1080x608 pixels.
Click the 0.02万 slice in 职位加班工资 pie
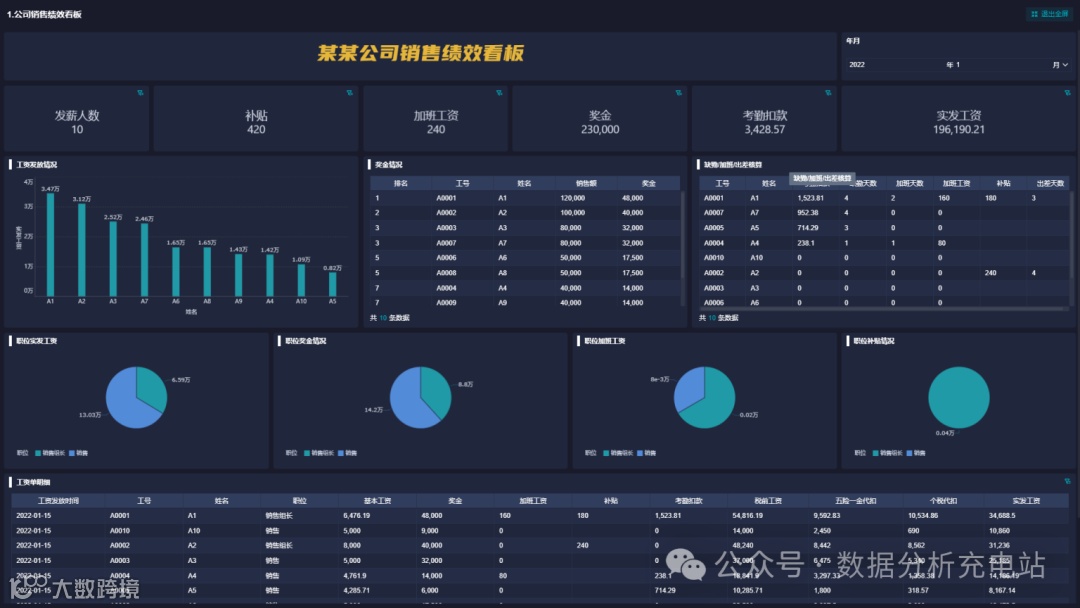[713, 403]
